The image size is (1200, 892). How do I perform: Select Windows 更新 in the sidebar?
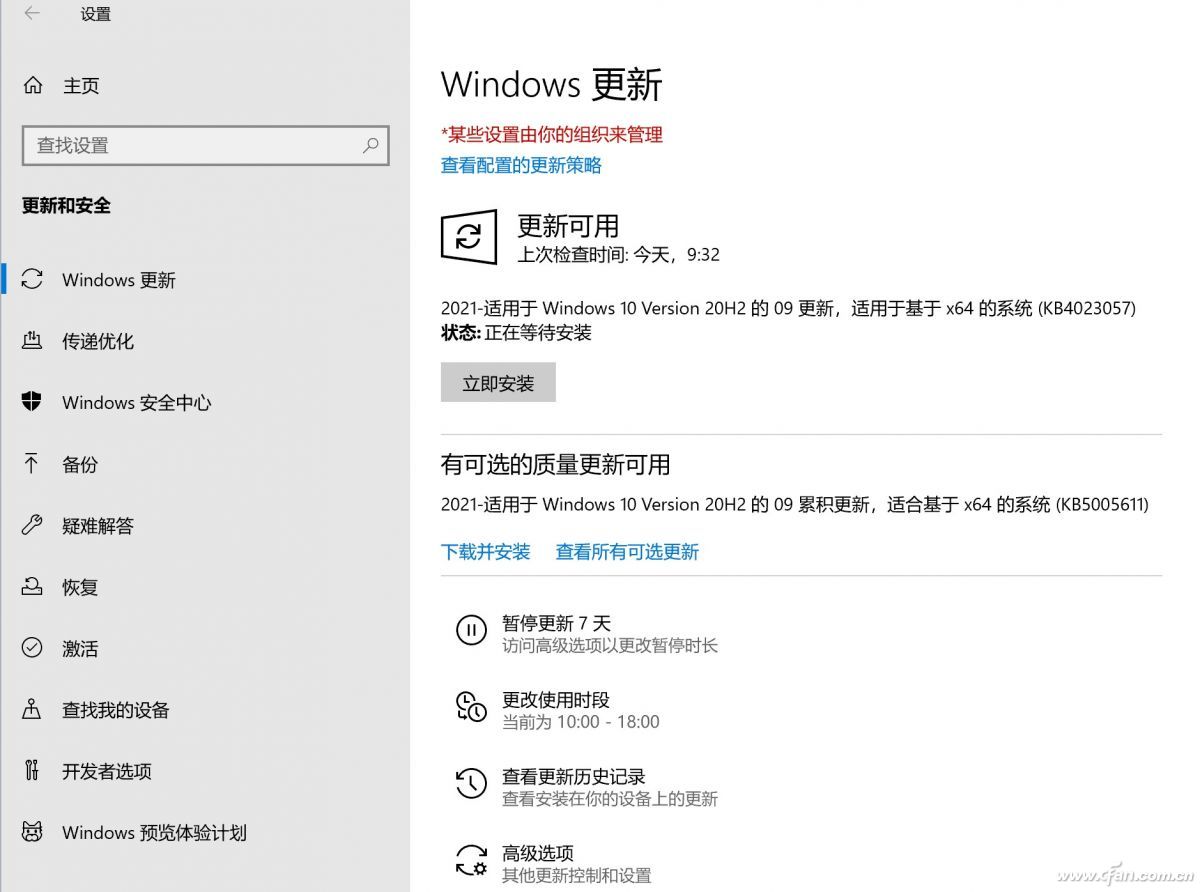[x=117, y=280]
